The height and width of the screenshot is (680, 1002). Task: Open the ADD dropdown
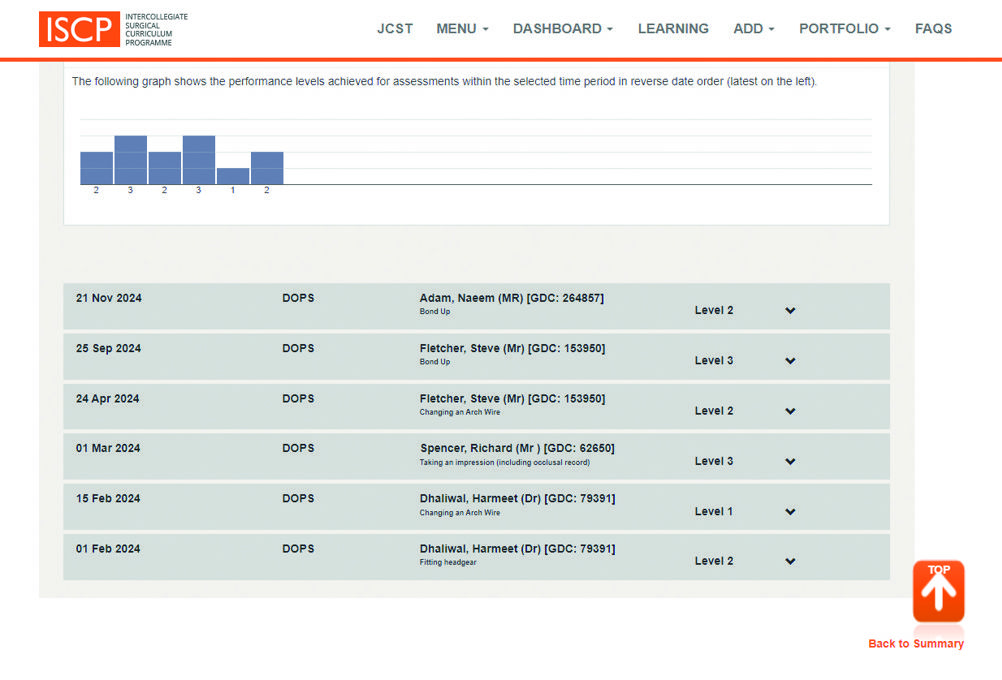753,29
